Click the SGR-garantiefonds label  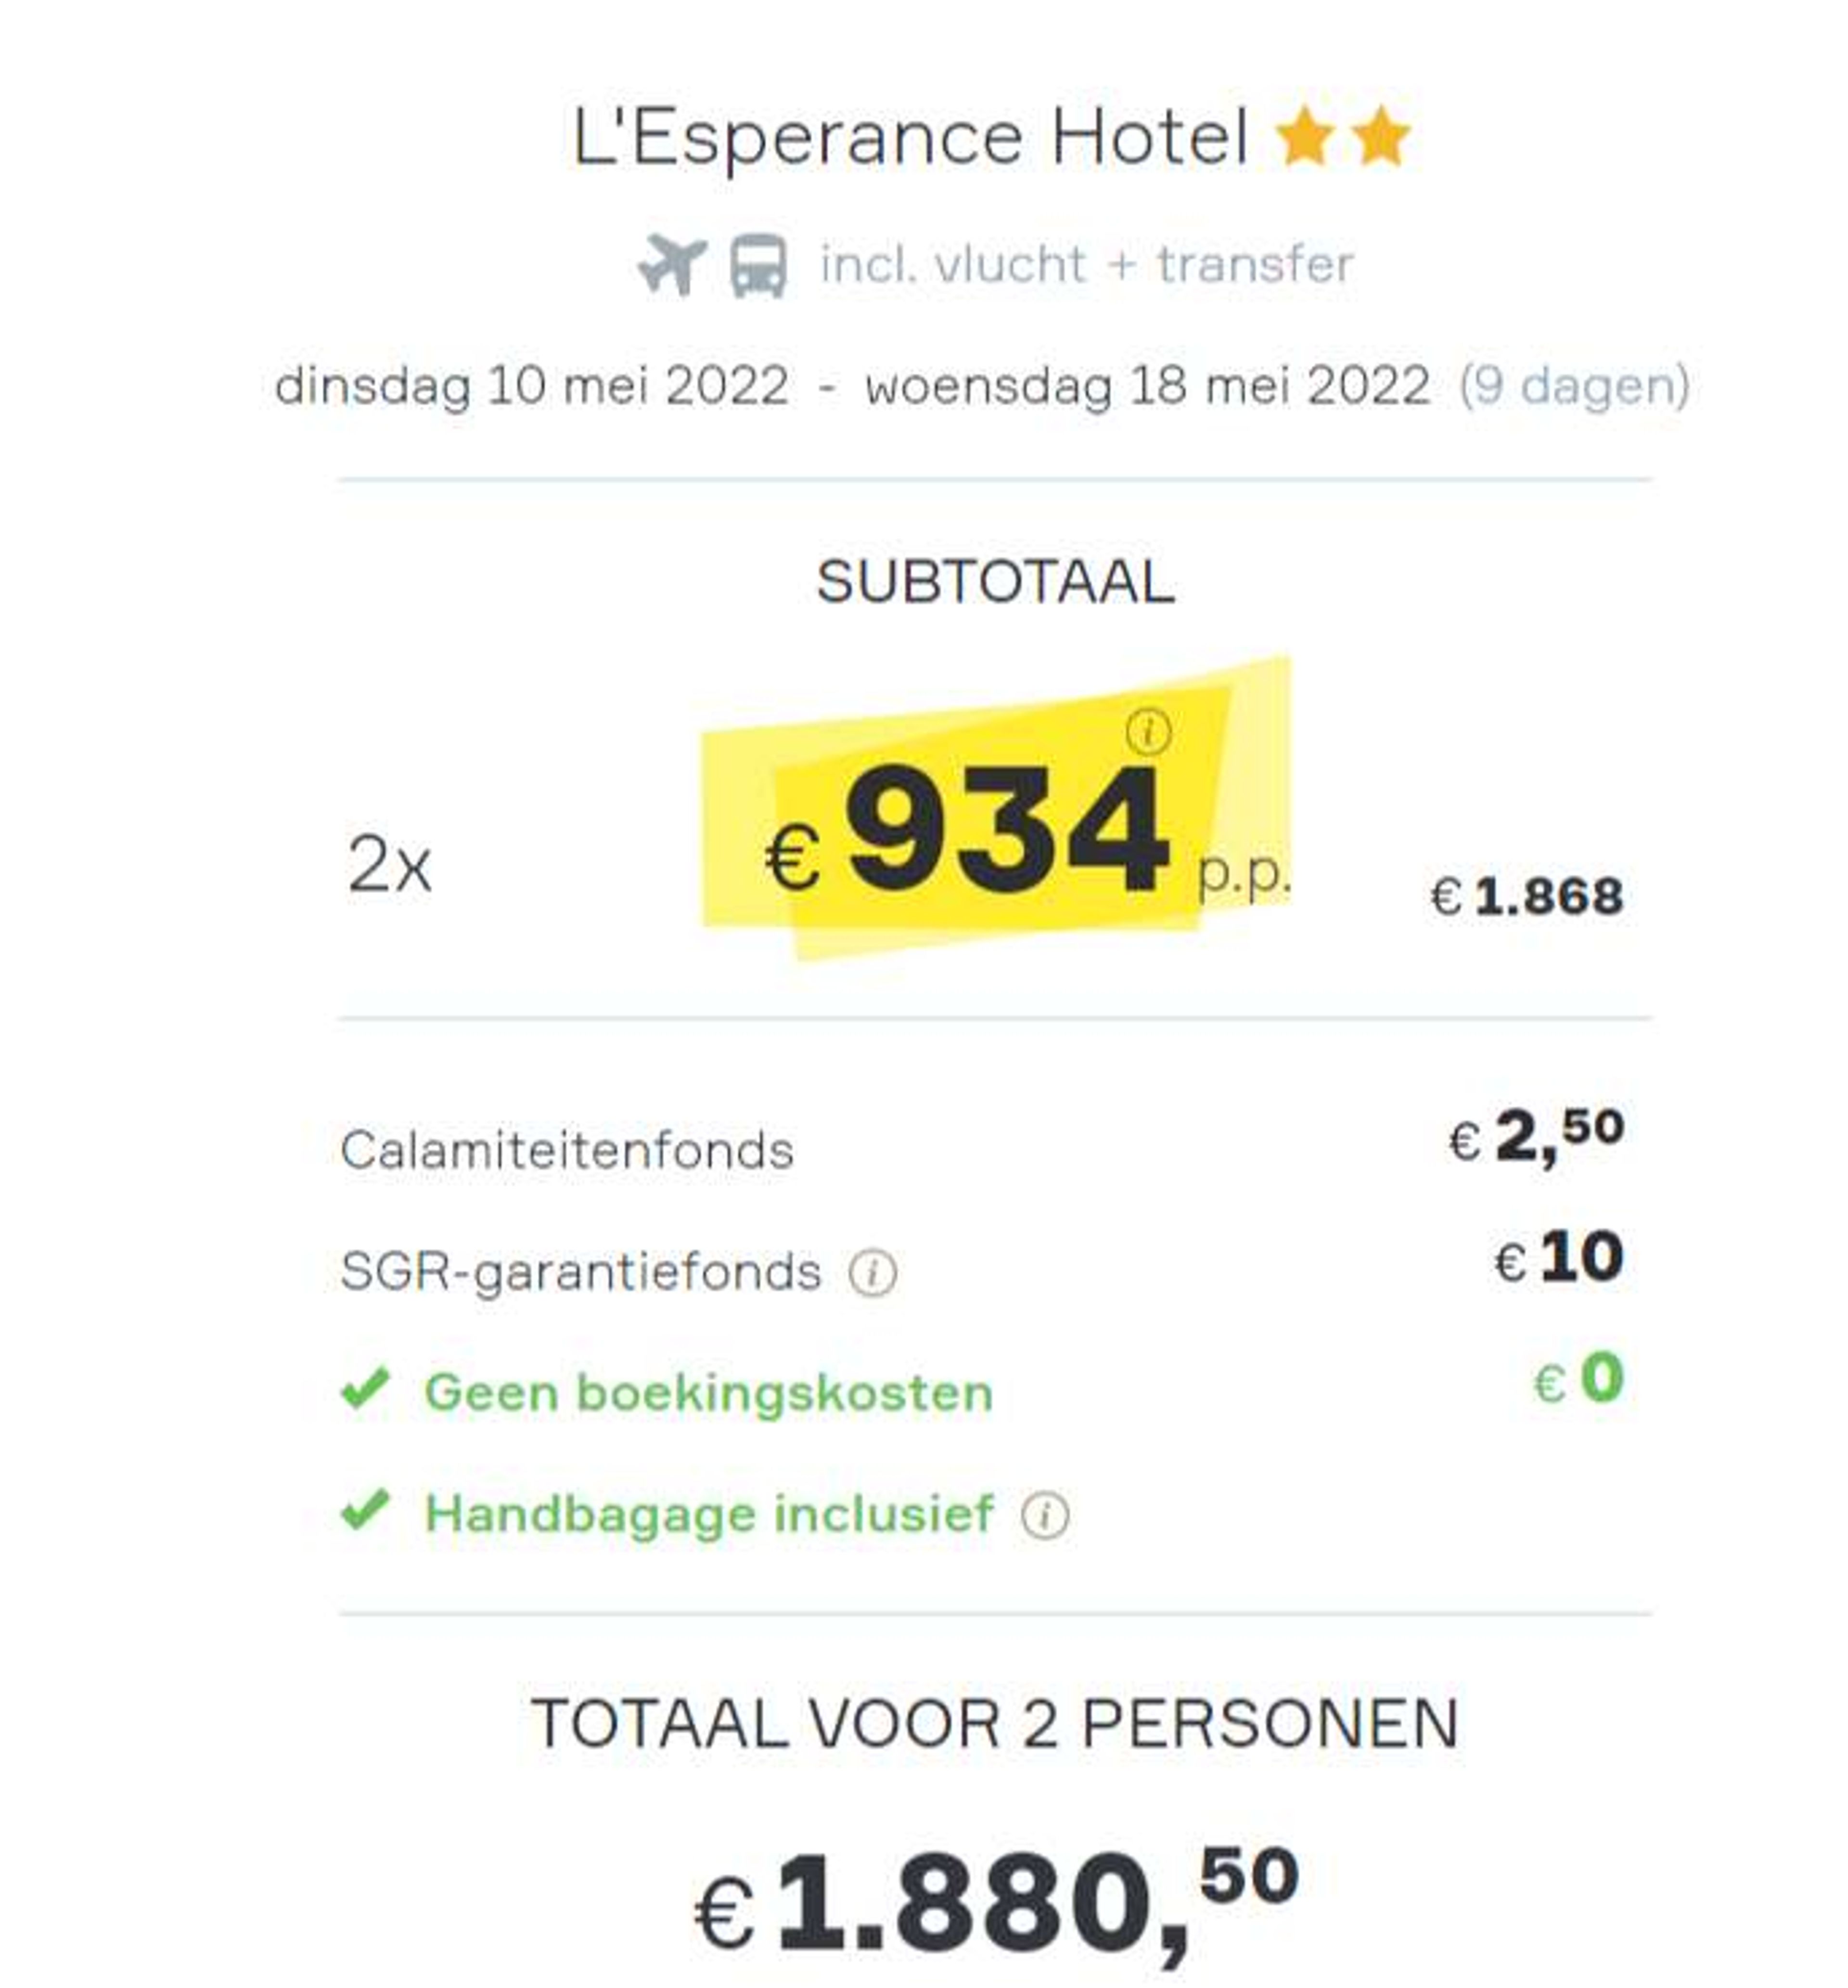(x=581, y=1273)
